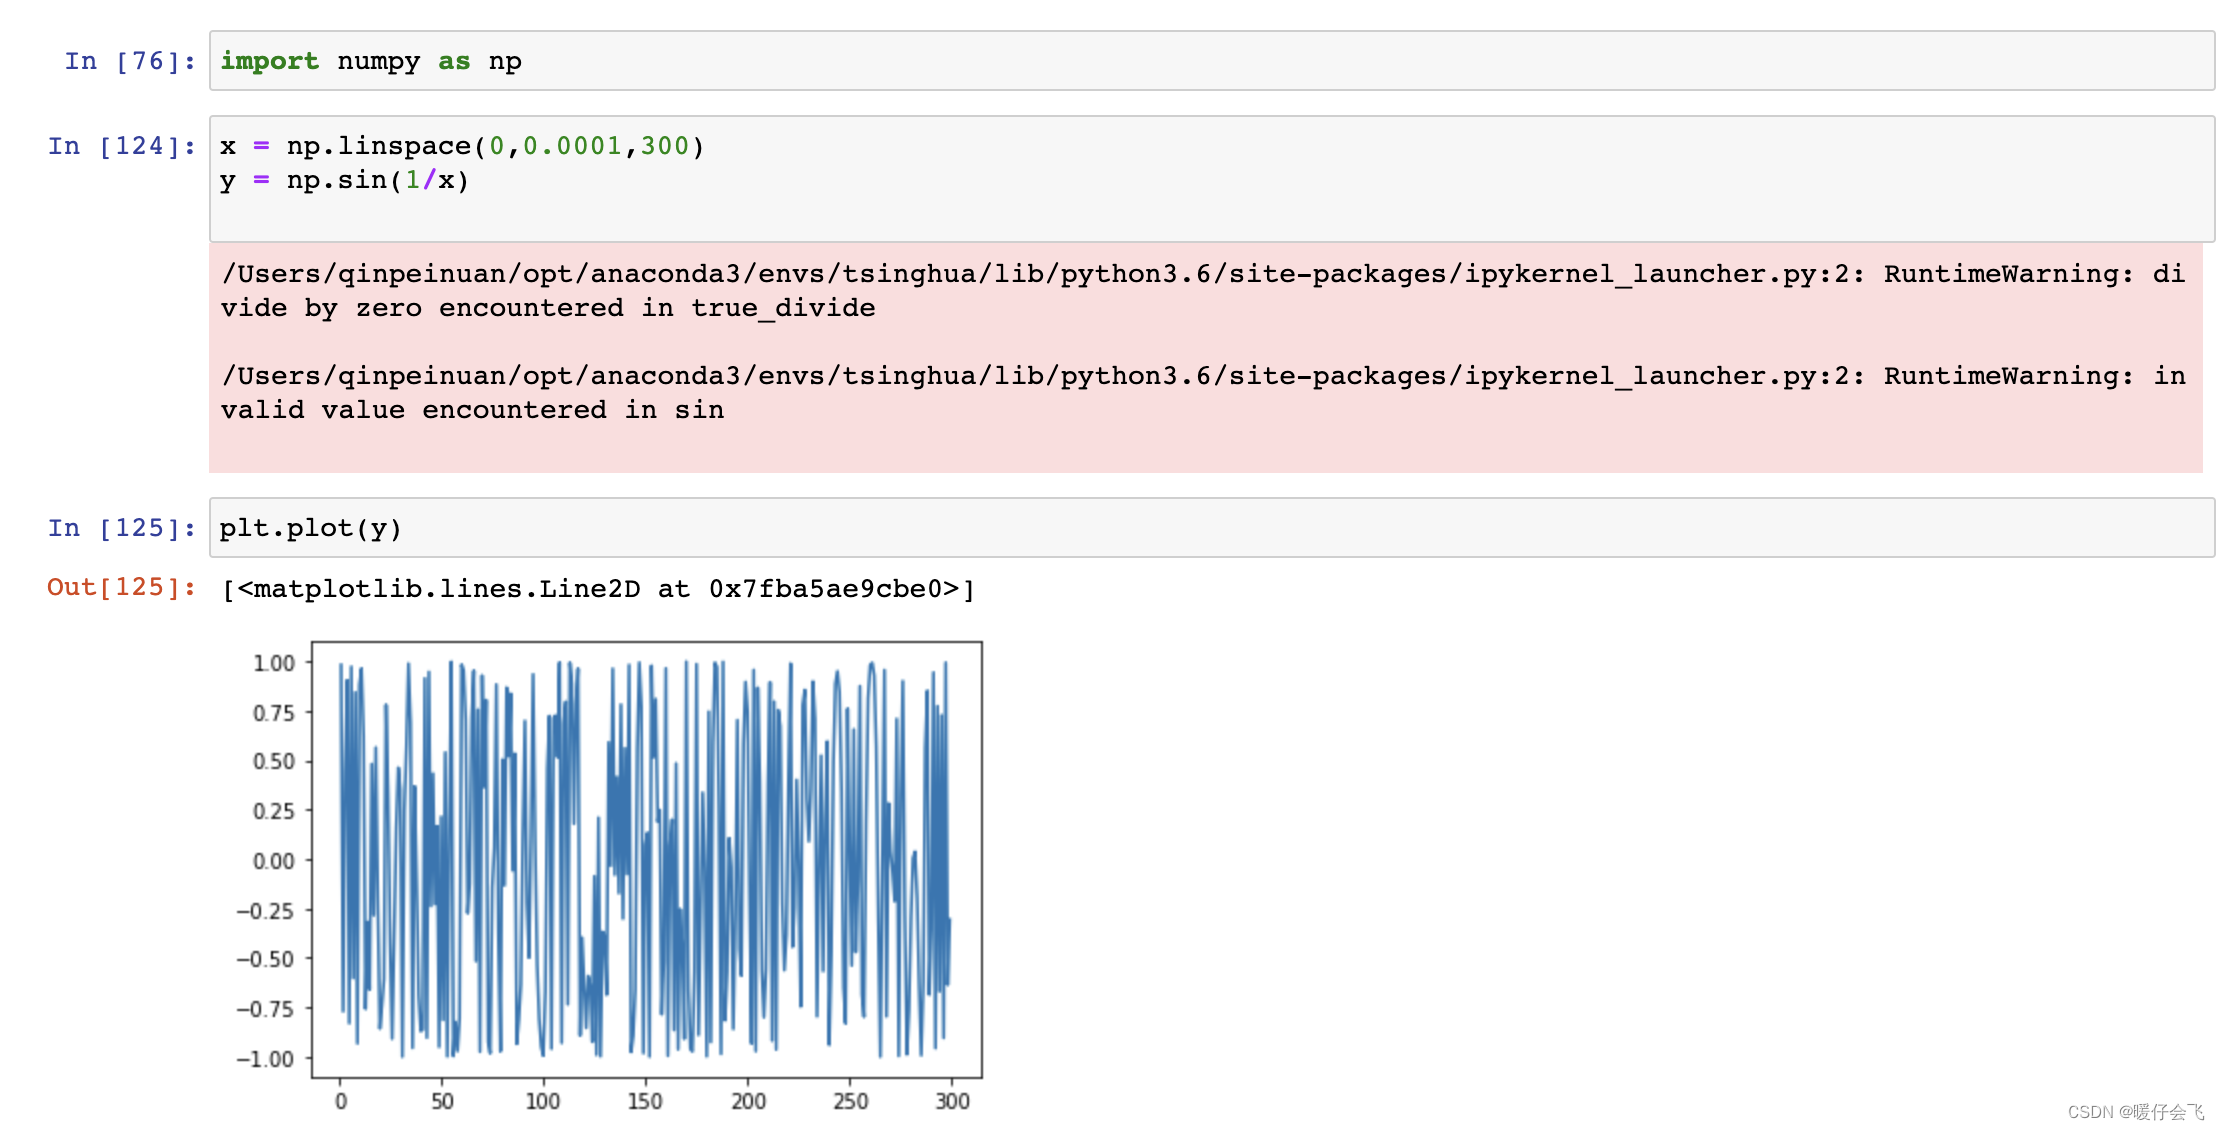Click the divide by zero RuntimeWarning message

(1203, 291)
